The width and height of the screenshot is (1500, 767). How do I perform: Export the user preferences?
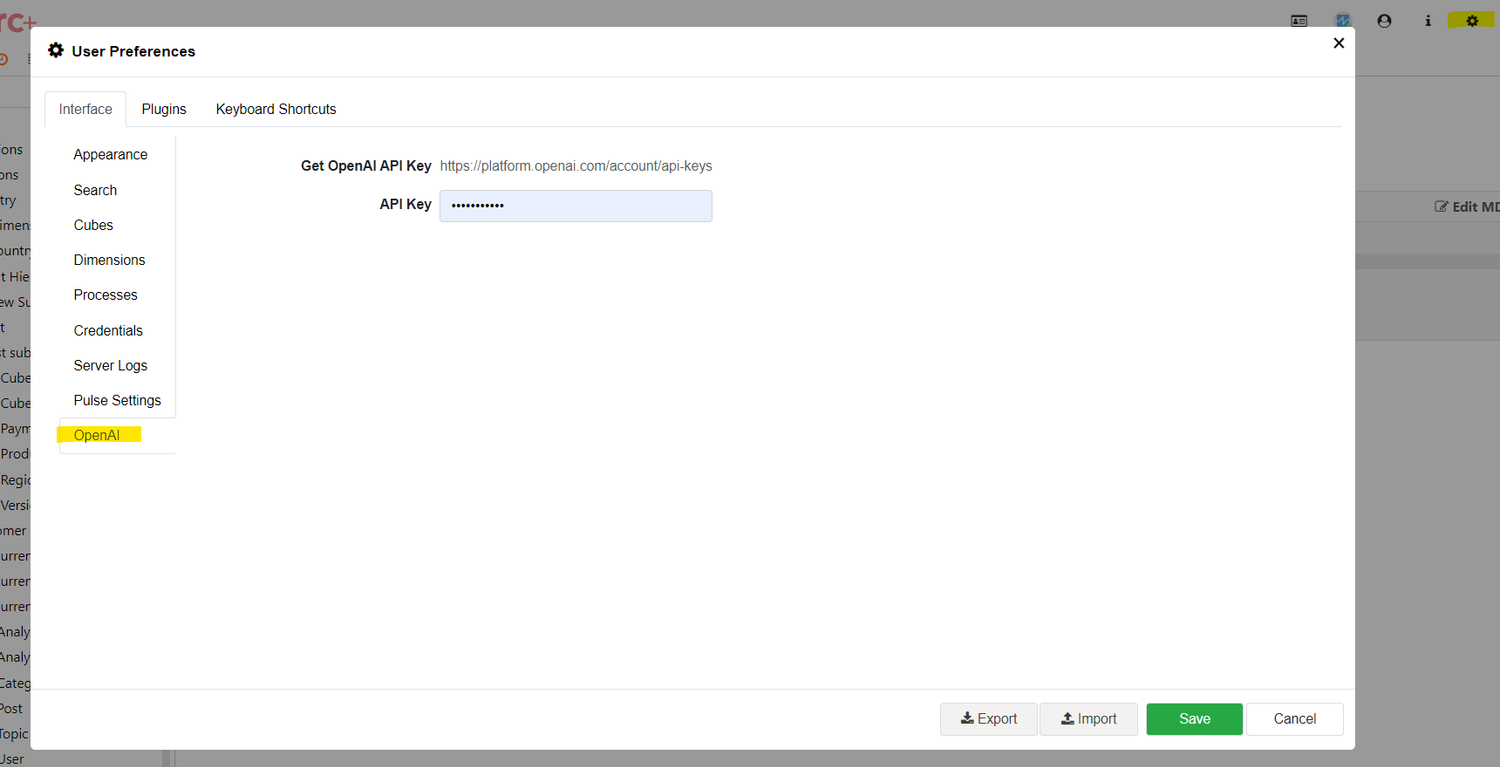coord(988,718)
